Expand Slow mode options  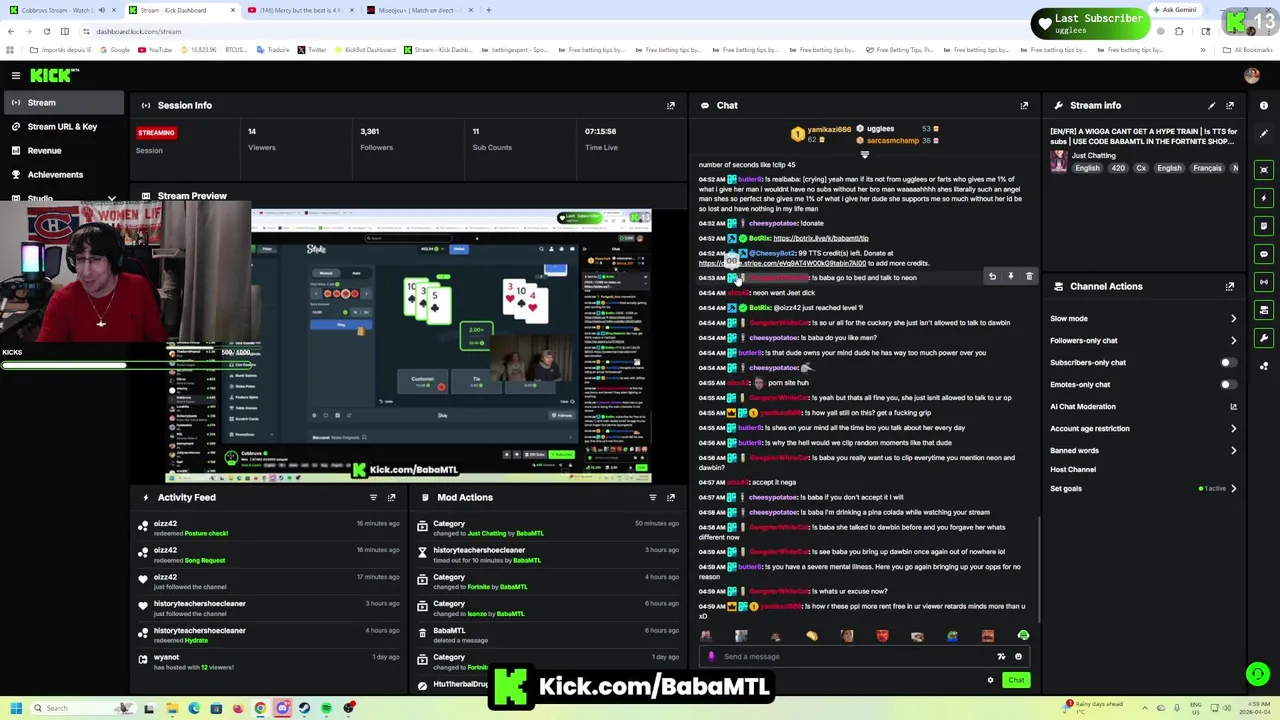click(x=1233, y=319)
